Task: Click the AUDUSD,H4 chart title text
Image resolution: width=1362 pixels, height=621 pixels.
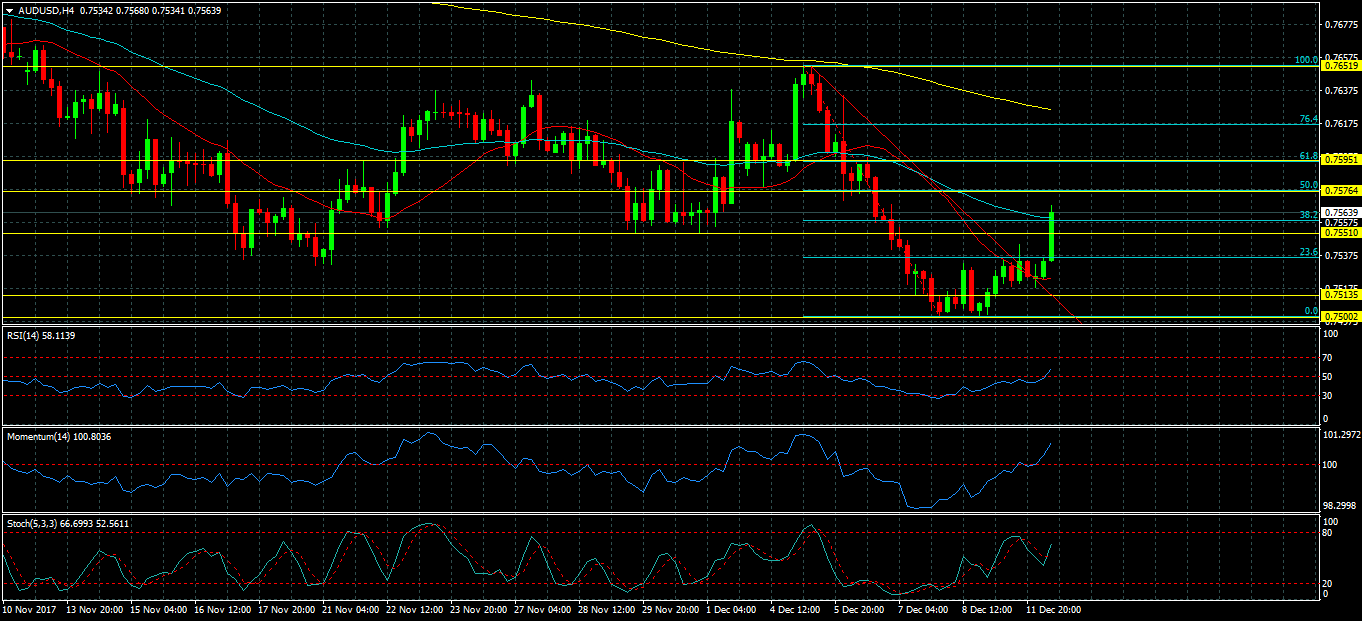Action: click(46, 10)
